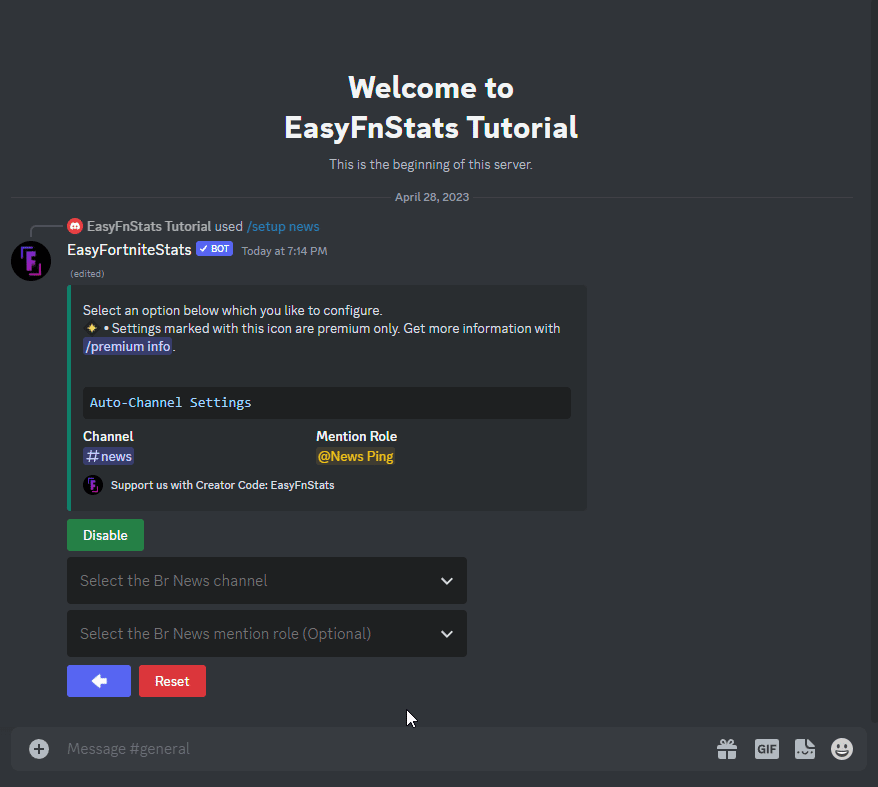
Task: Click the /premium info command mention
Action: coord(128,347)
